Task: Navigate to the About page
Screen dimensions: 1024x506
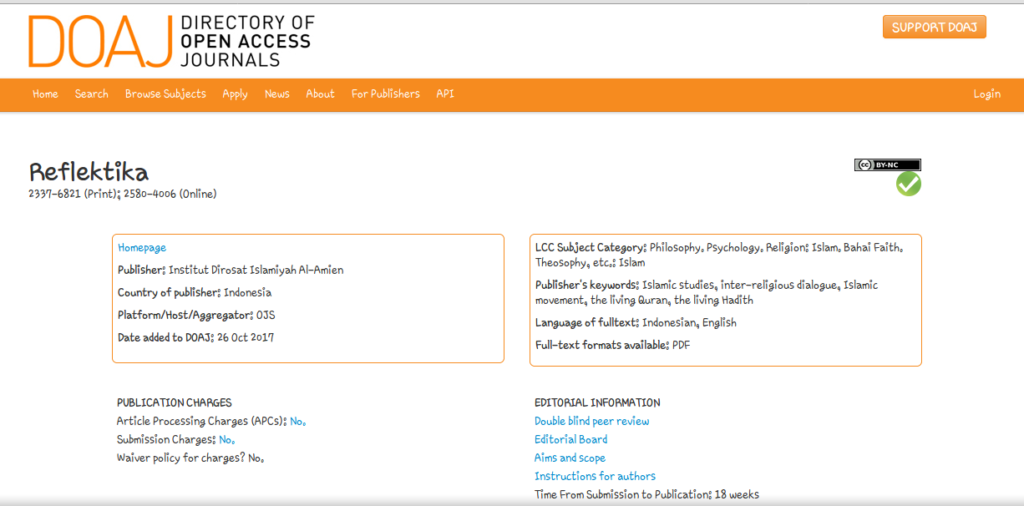Action: click(320, 94)
